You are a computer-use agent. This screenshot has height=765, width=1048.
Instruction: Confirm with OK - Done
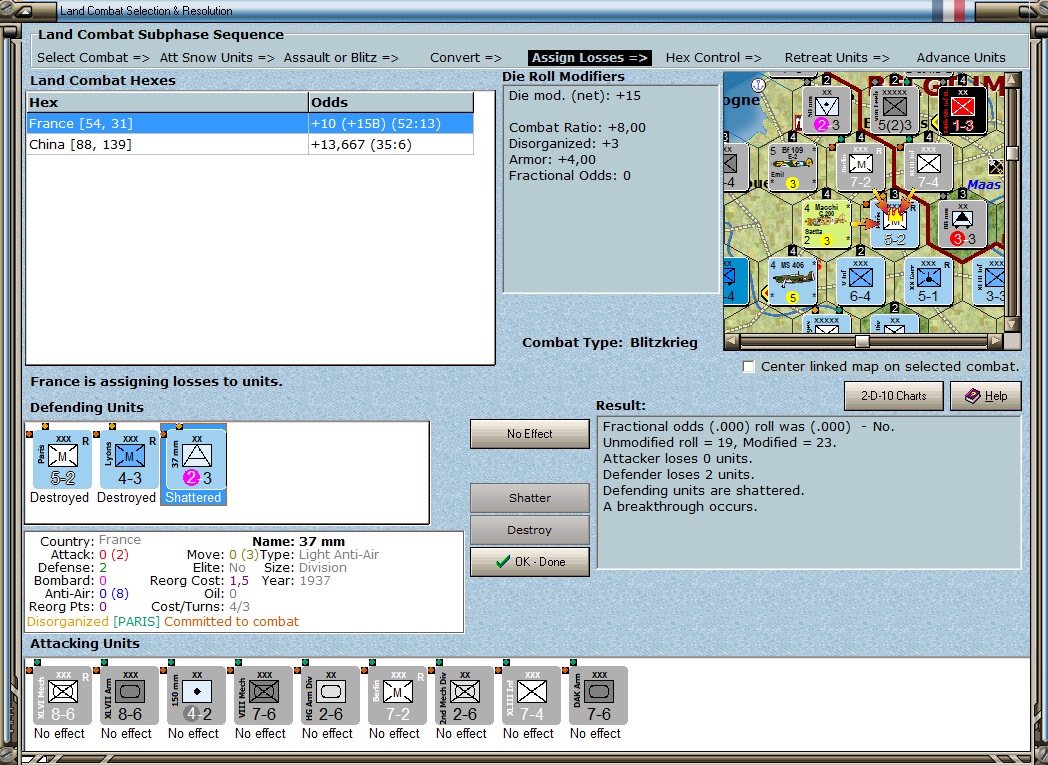tap(529, 562)
